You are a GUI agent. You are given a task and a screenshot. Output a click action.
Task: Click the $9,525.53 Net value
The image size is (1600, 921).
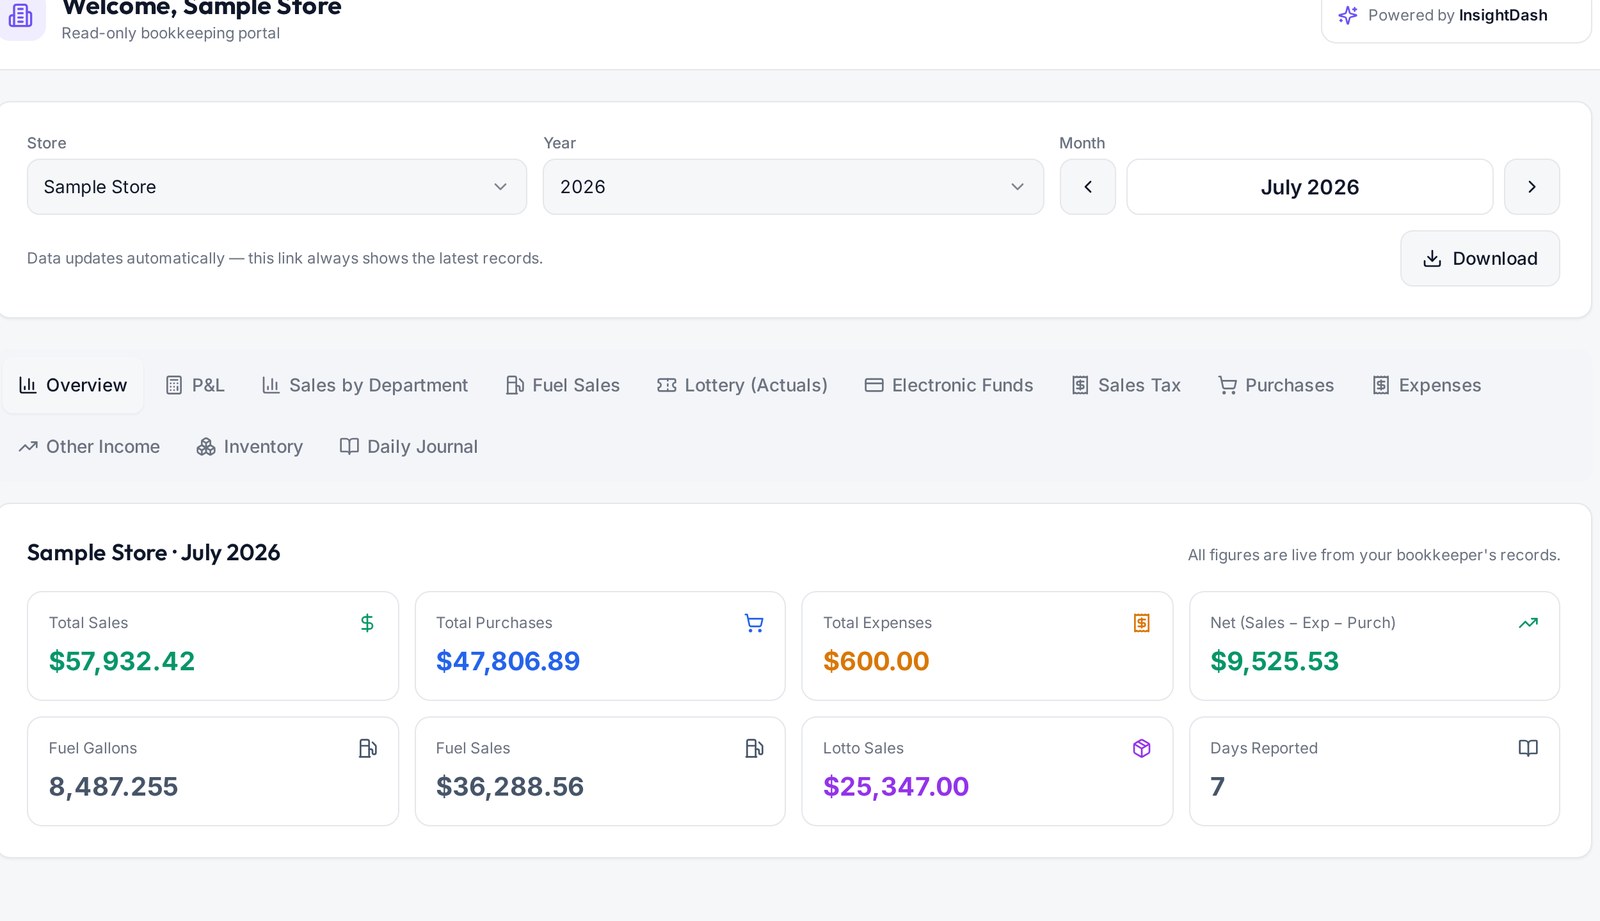click(1274, 661)
